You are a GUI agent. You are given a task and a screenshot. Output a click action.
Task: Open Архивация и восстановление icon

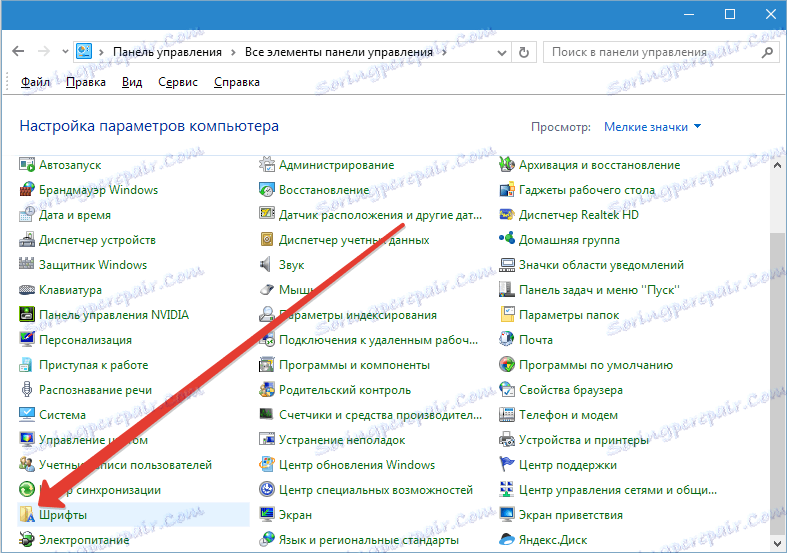point(506,165)
